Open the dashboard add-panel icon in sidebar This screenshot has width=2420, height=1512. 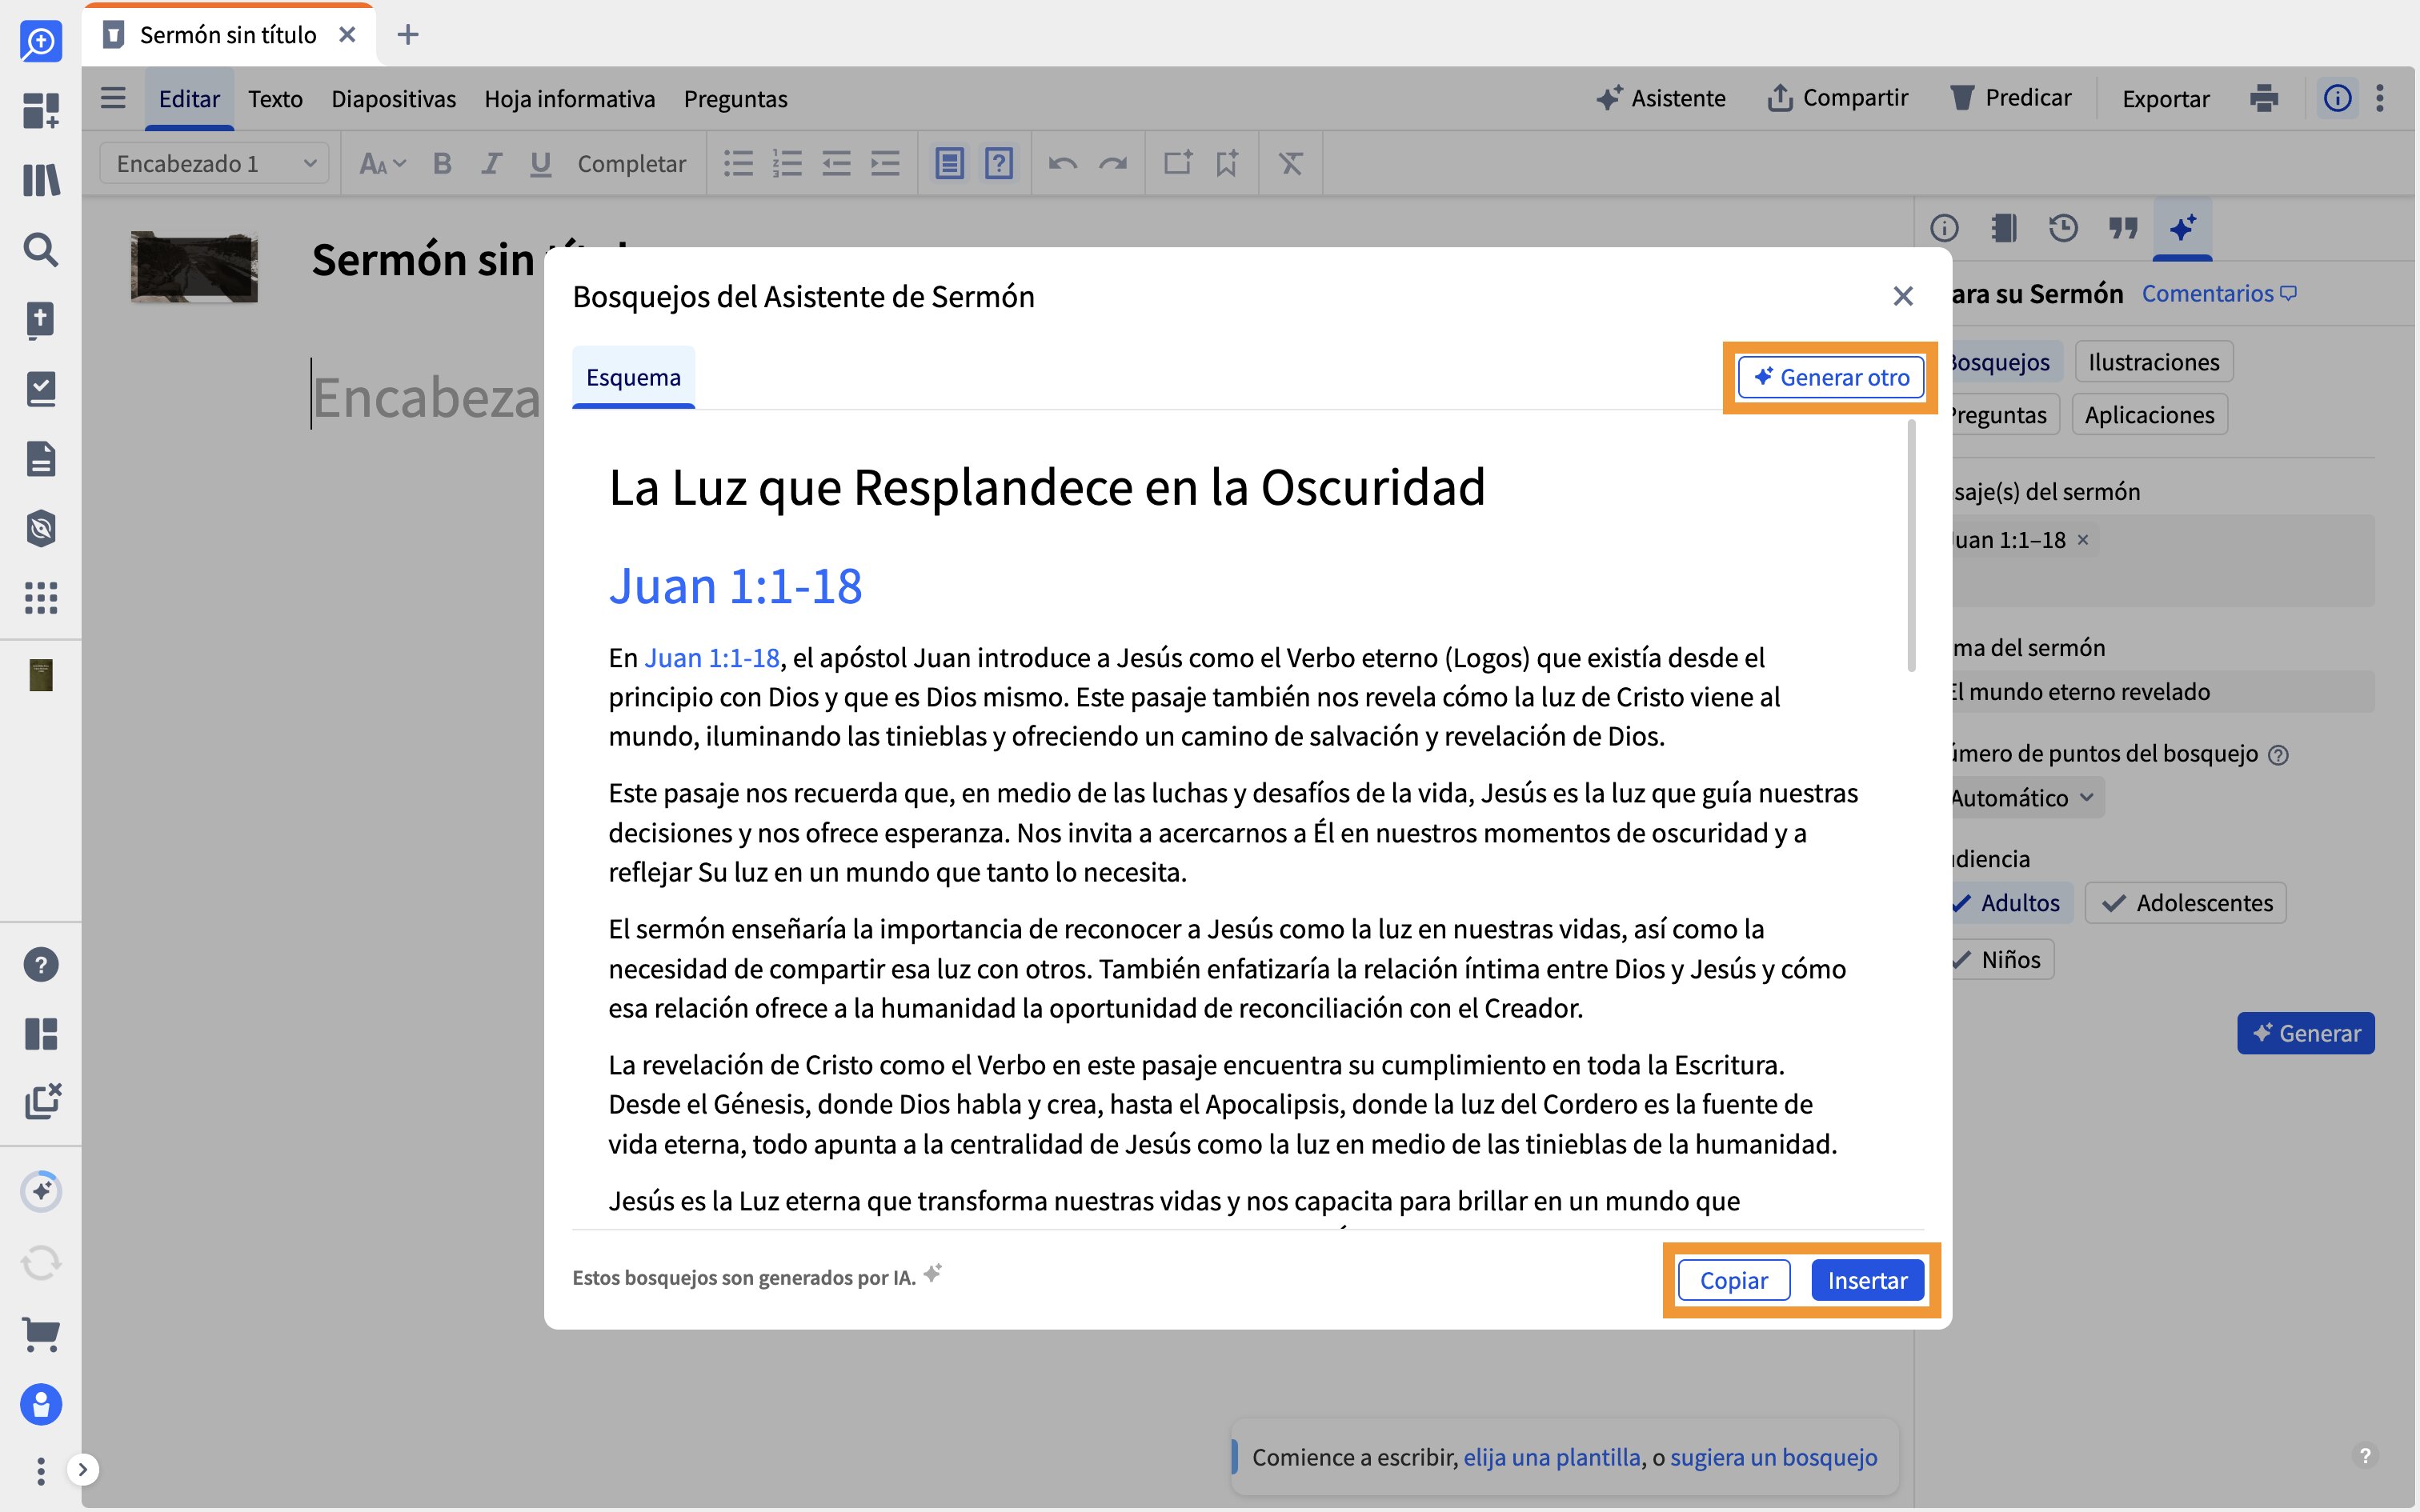click(41, 110)
